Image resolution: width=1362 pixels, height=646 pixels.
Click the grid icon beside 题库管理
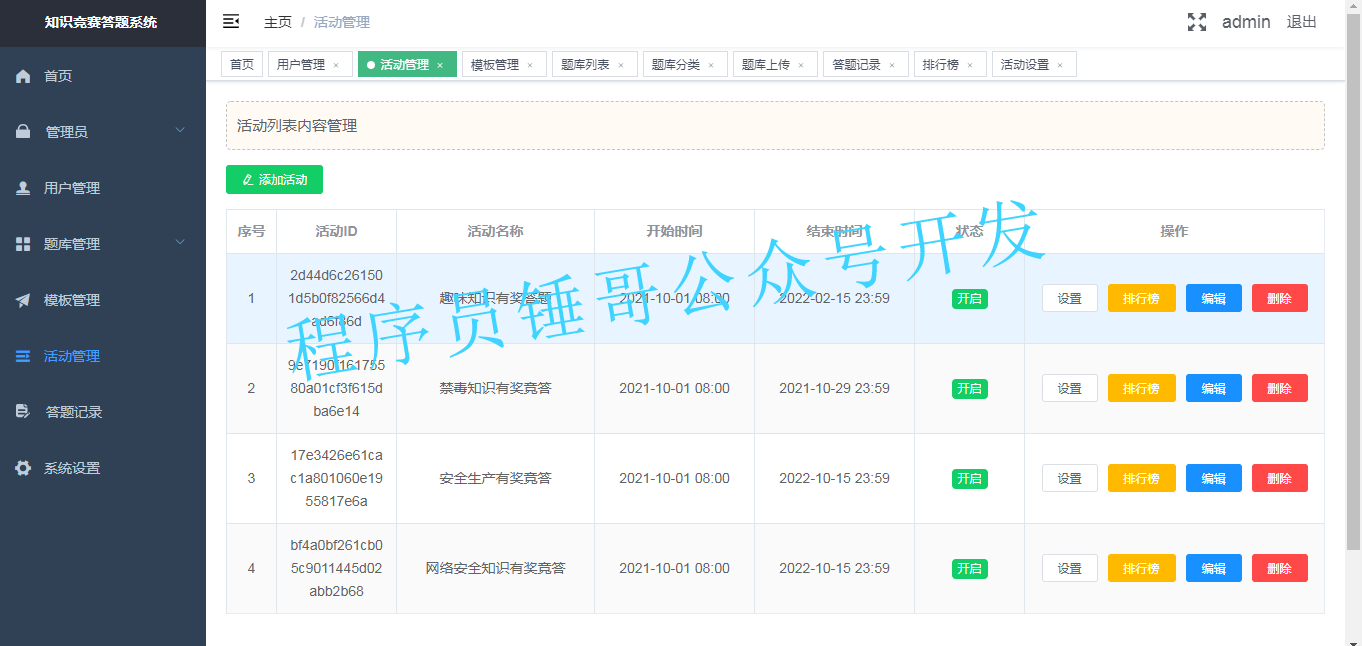[23, 244]
